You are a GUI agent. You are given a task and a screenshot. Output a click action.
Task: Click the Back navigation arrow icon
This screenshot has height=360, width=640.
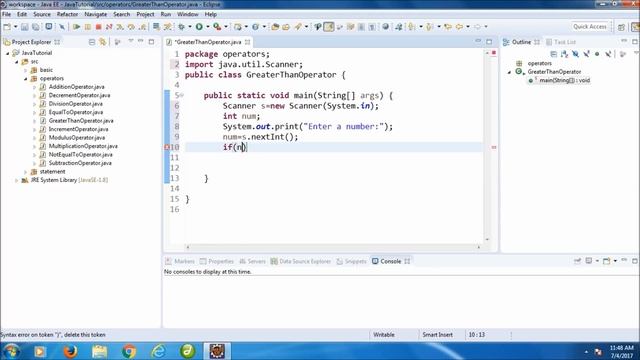pyautogui.click(x=459, y=27)
